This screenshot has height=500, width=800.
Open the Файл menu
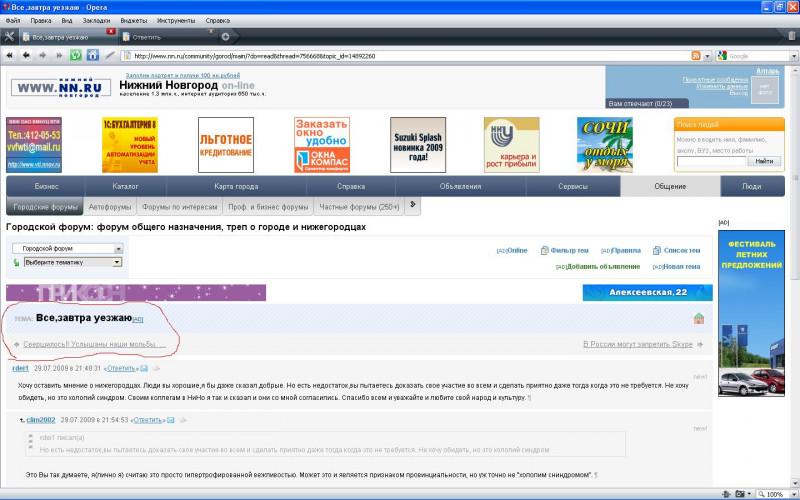tap(13, 20)
